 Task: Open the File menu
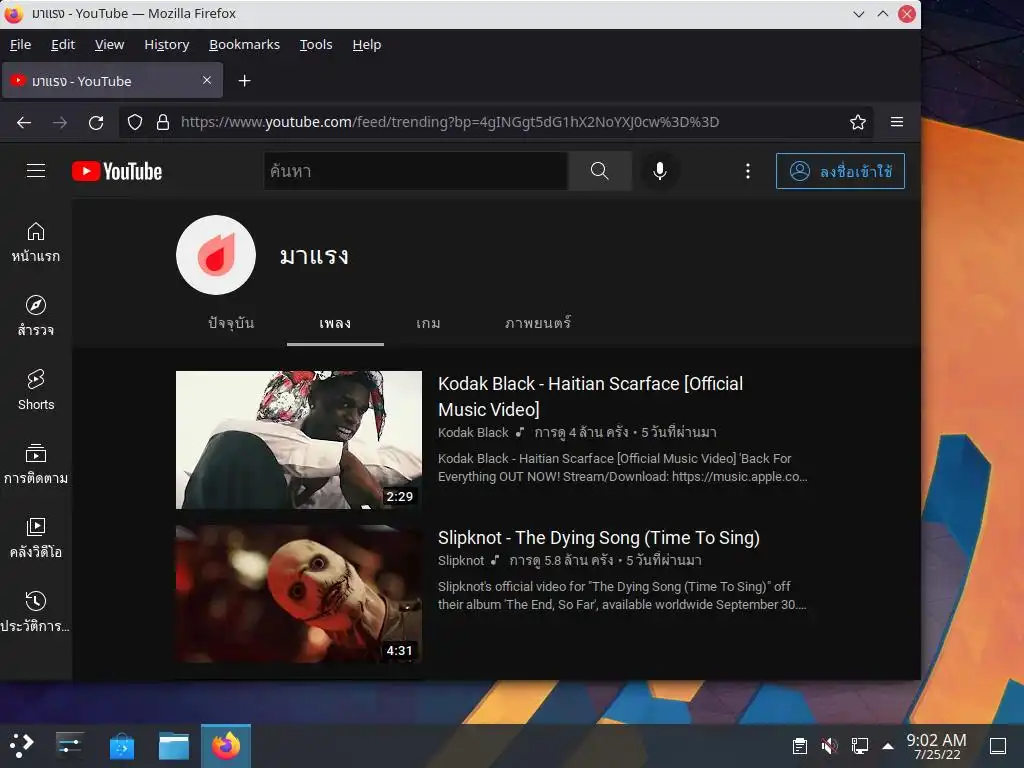(x=20, y=44)
